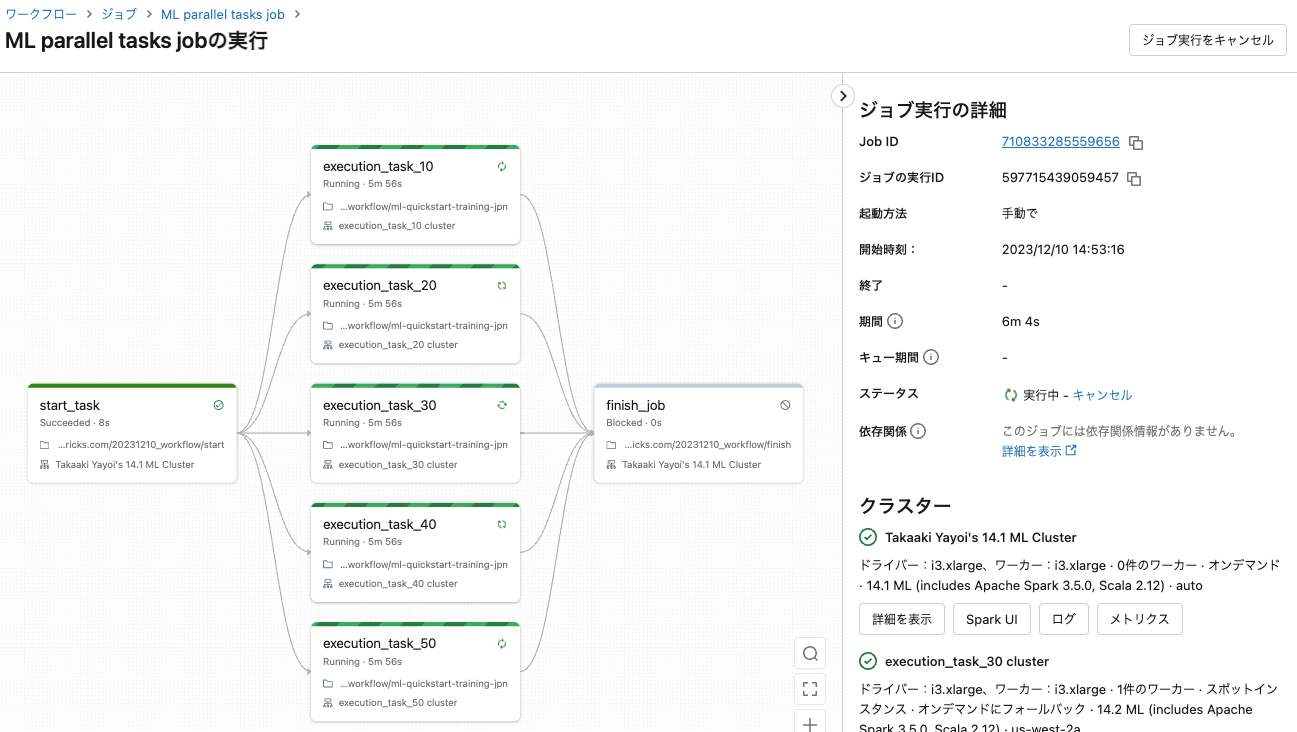The image size is (1297, 732).
Task: Open the ジョブ breadcrumb link
Action: point(118,14)
